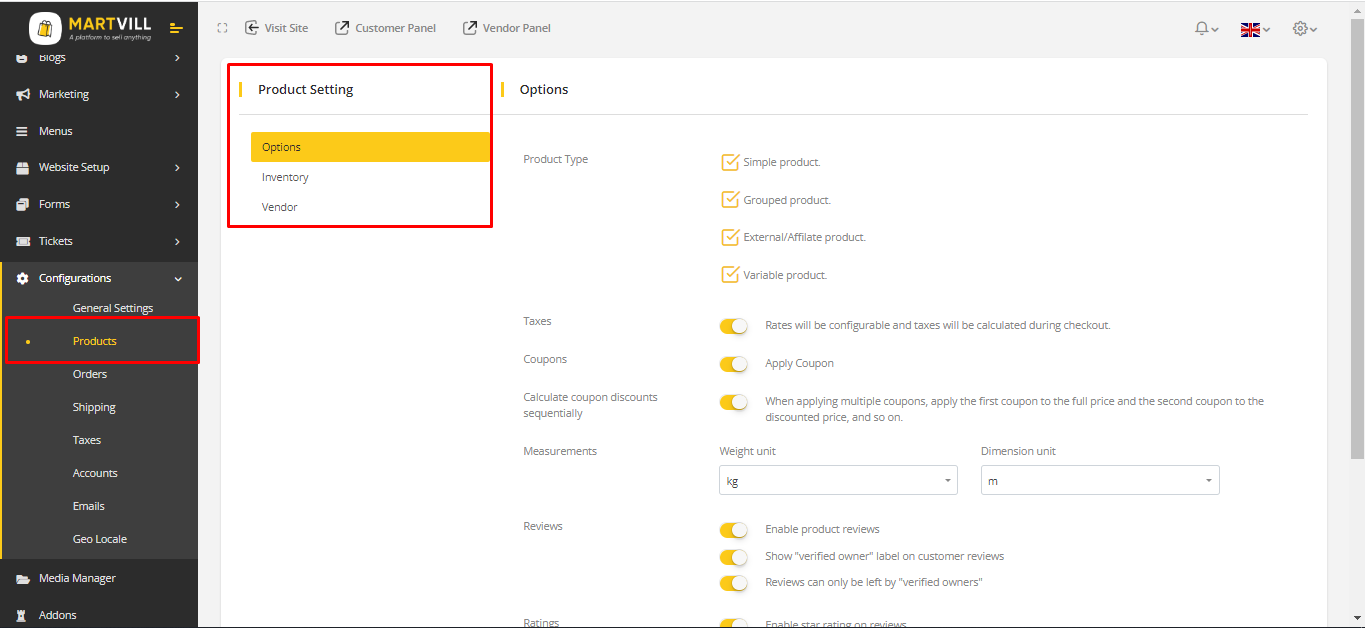Open the Vendor settings tab
Image resolution: width=1365 pixels, height=628 pixels.
[x=280, y=207]
